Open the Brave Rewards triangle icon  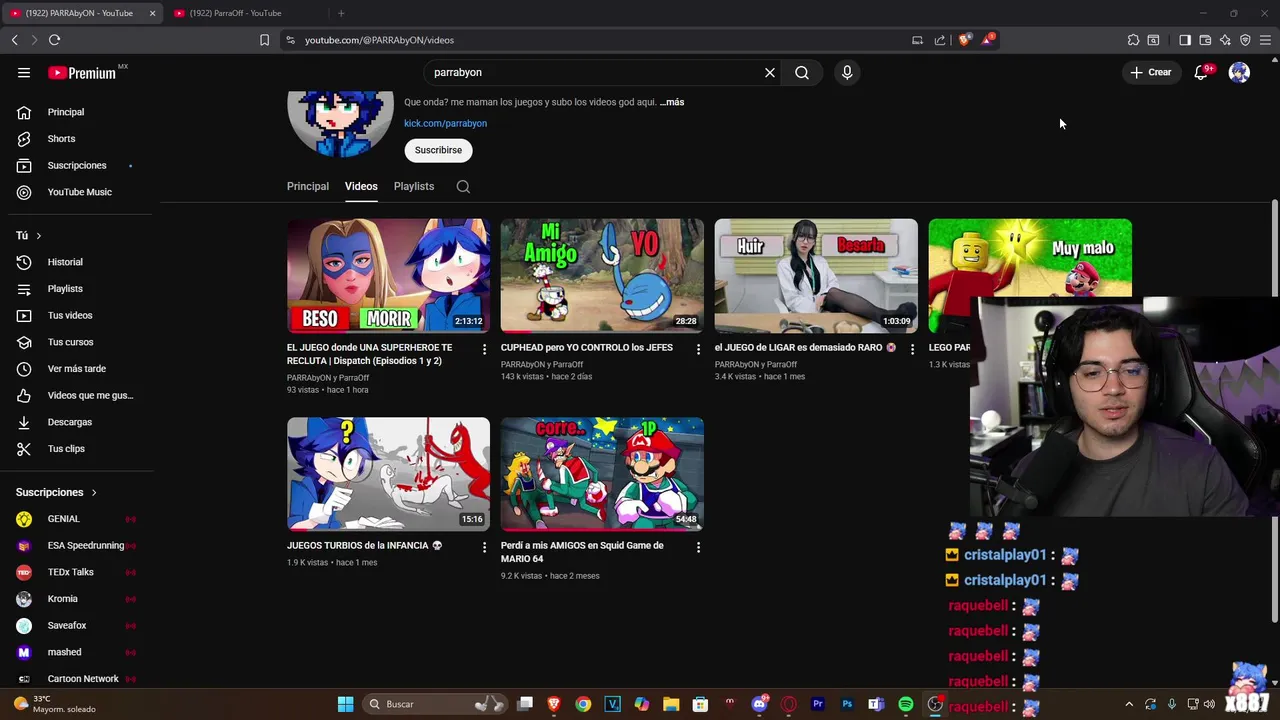988,40
